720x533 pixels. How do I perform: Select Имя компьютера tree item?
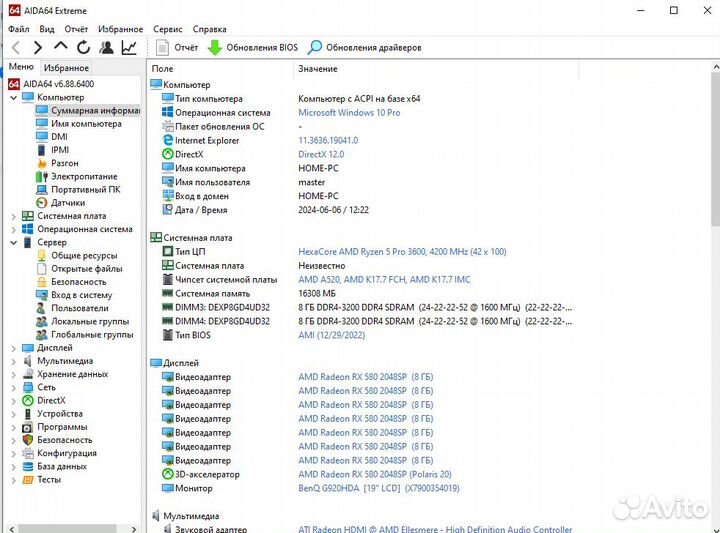[x=79, y=124]
